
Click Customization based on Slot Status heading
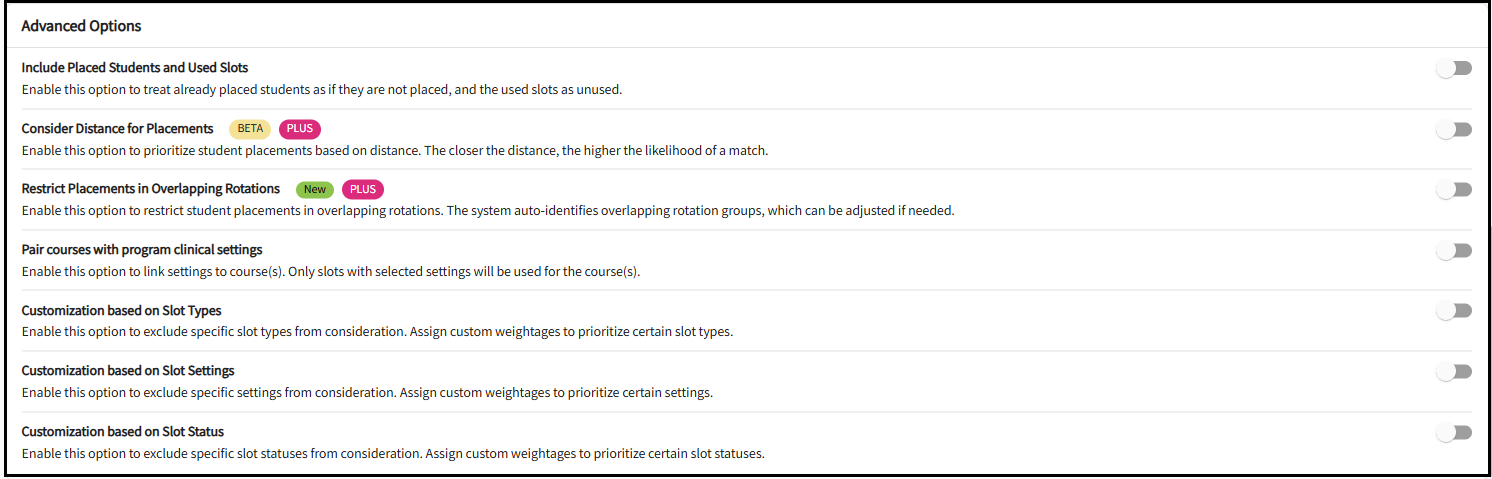(x=123, y=431)
